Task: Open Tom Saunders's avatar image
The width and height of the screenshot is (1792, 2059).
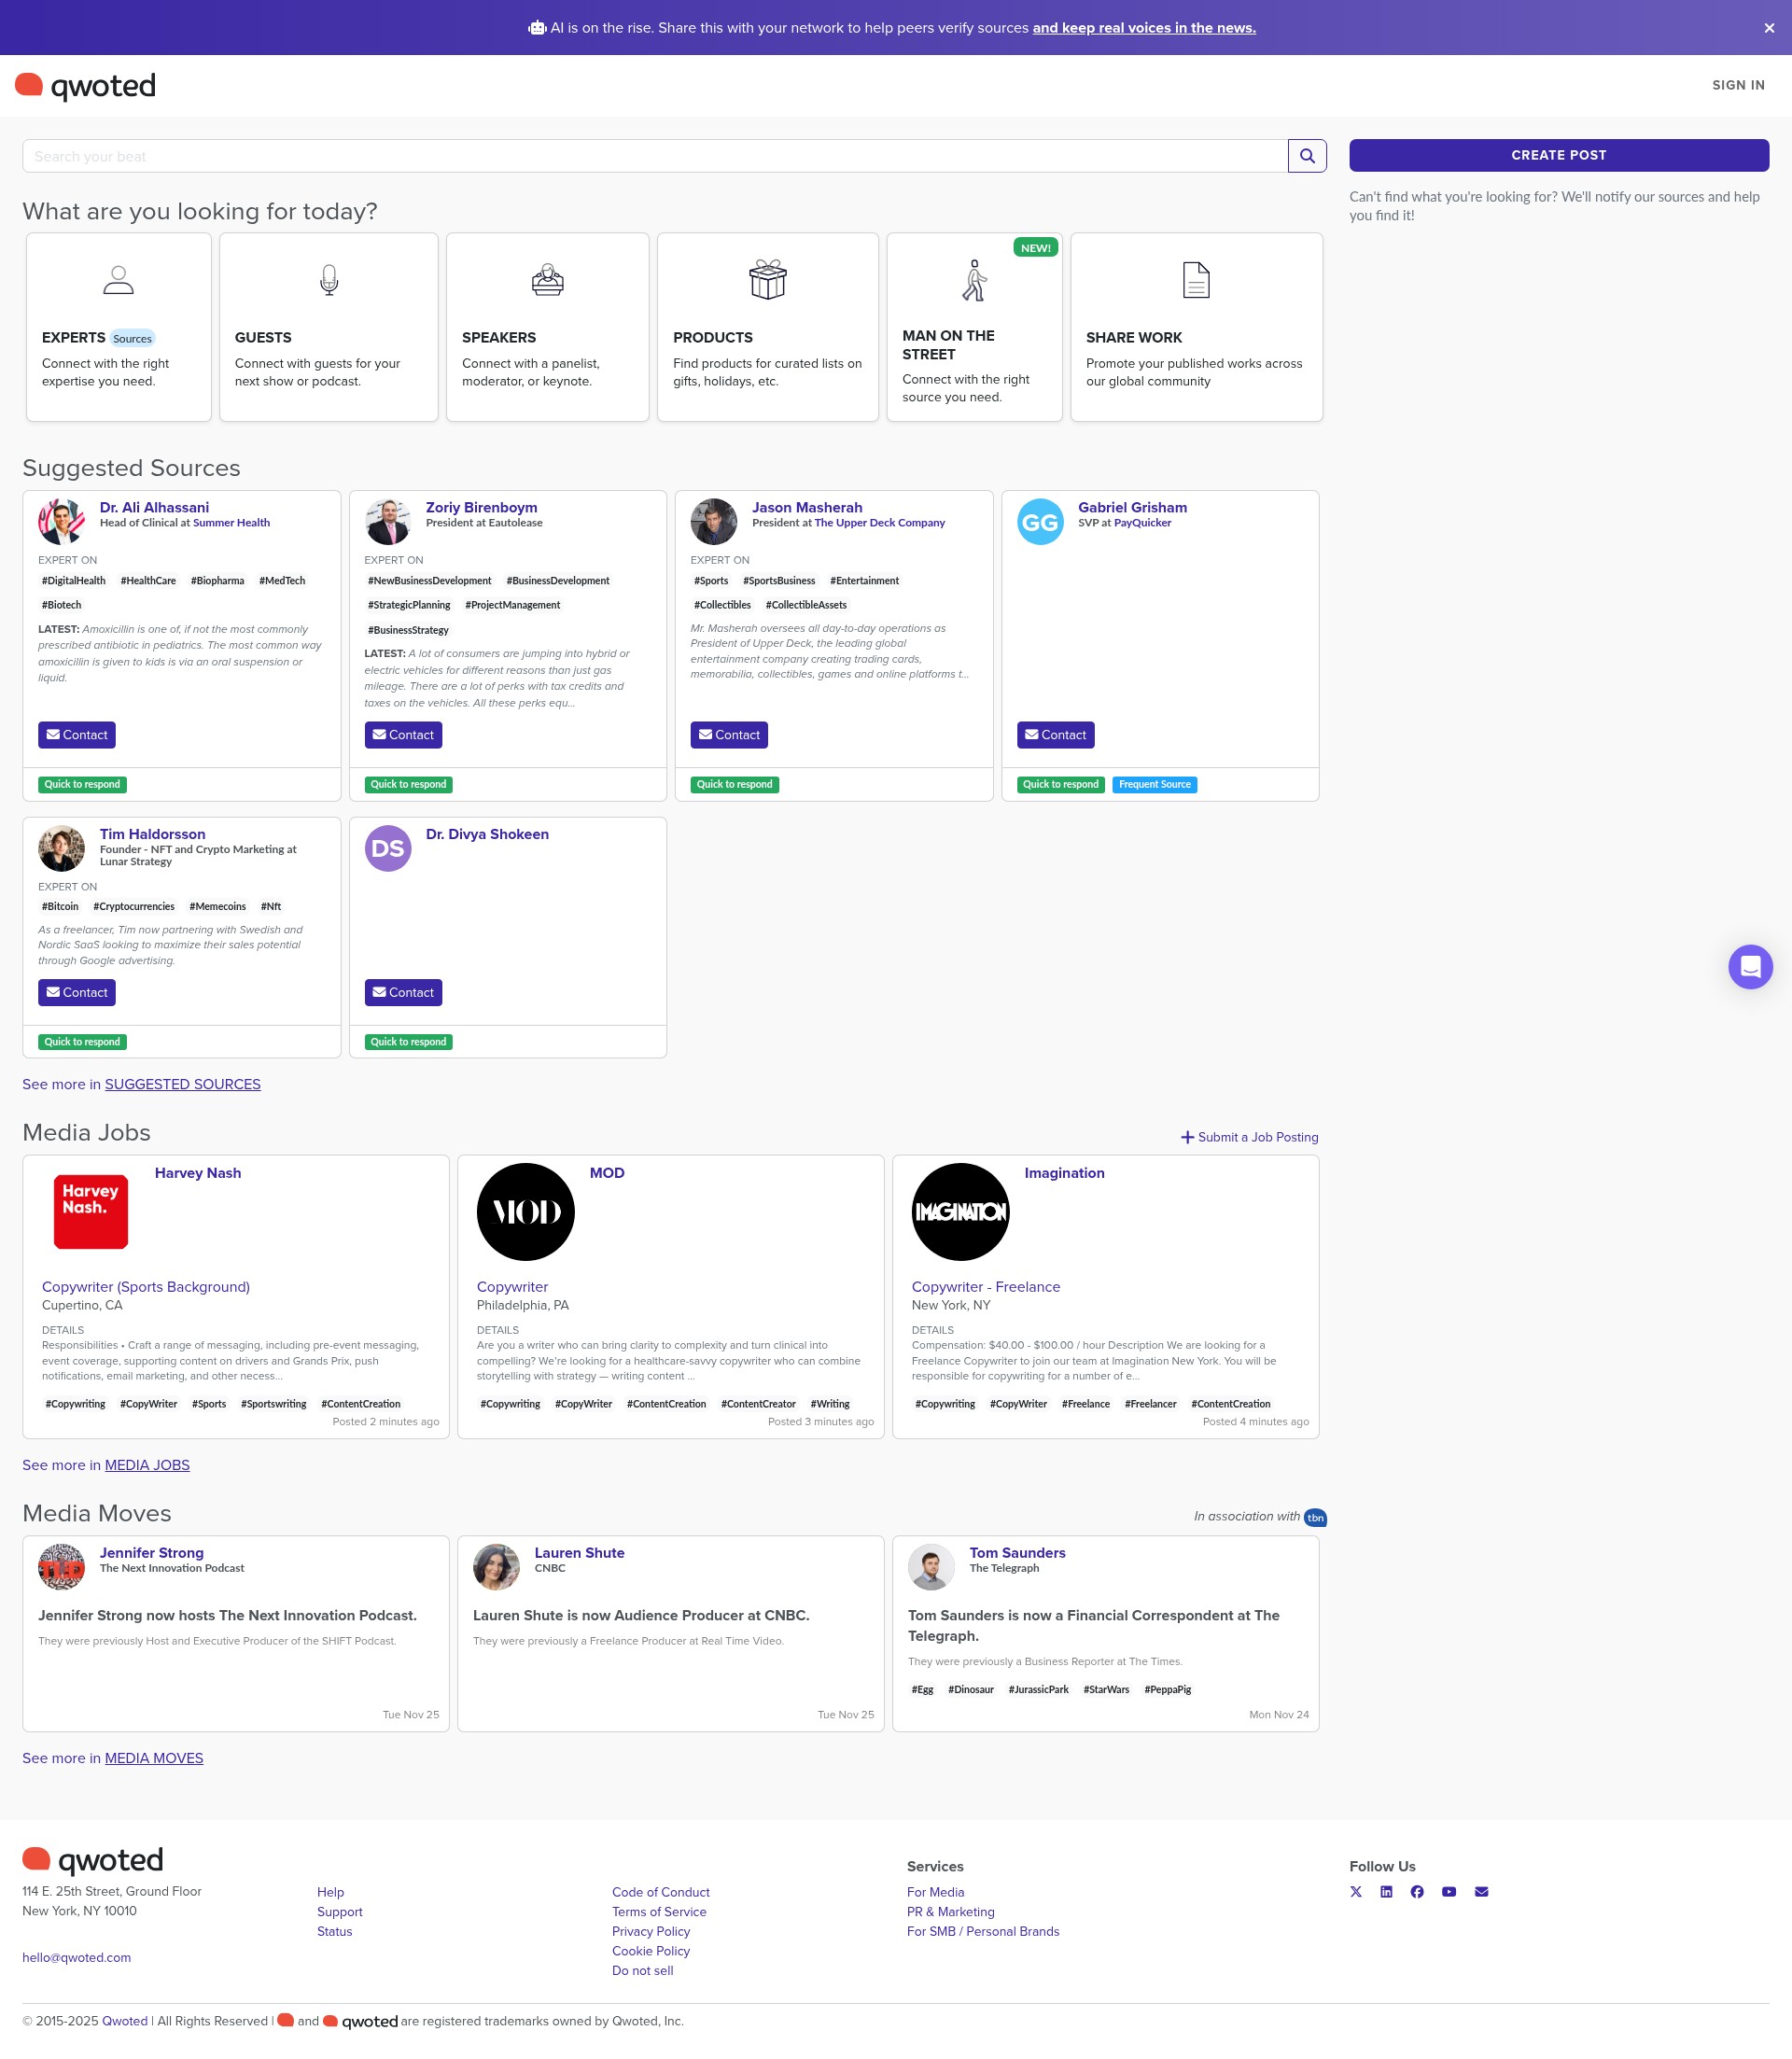Action: (932, 1568)
